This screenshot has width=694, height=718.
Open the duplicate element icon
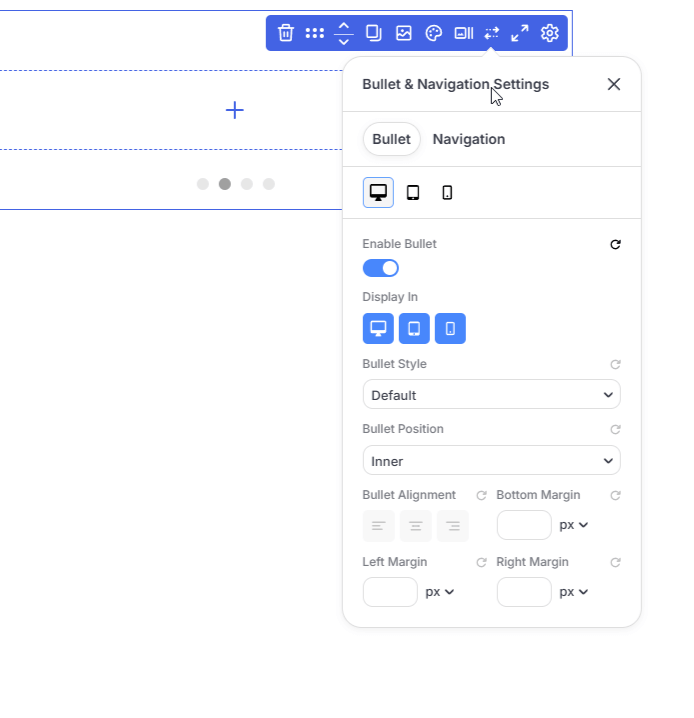(x=374, y=33)
